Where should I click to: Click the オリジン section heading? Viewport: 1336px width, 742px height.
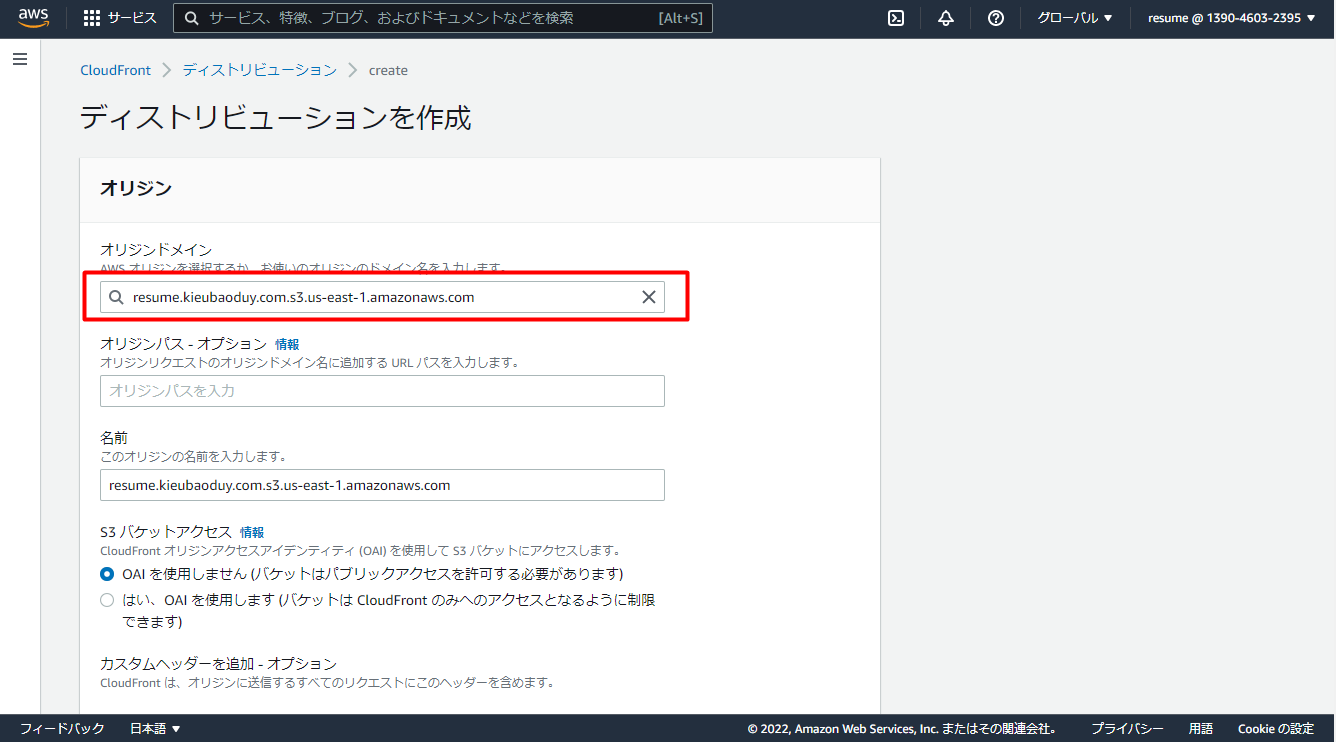[x=136, y=188]
